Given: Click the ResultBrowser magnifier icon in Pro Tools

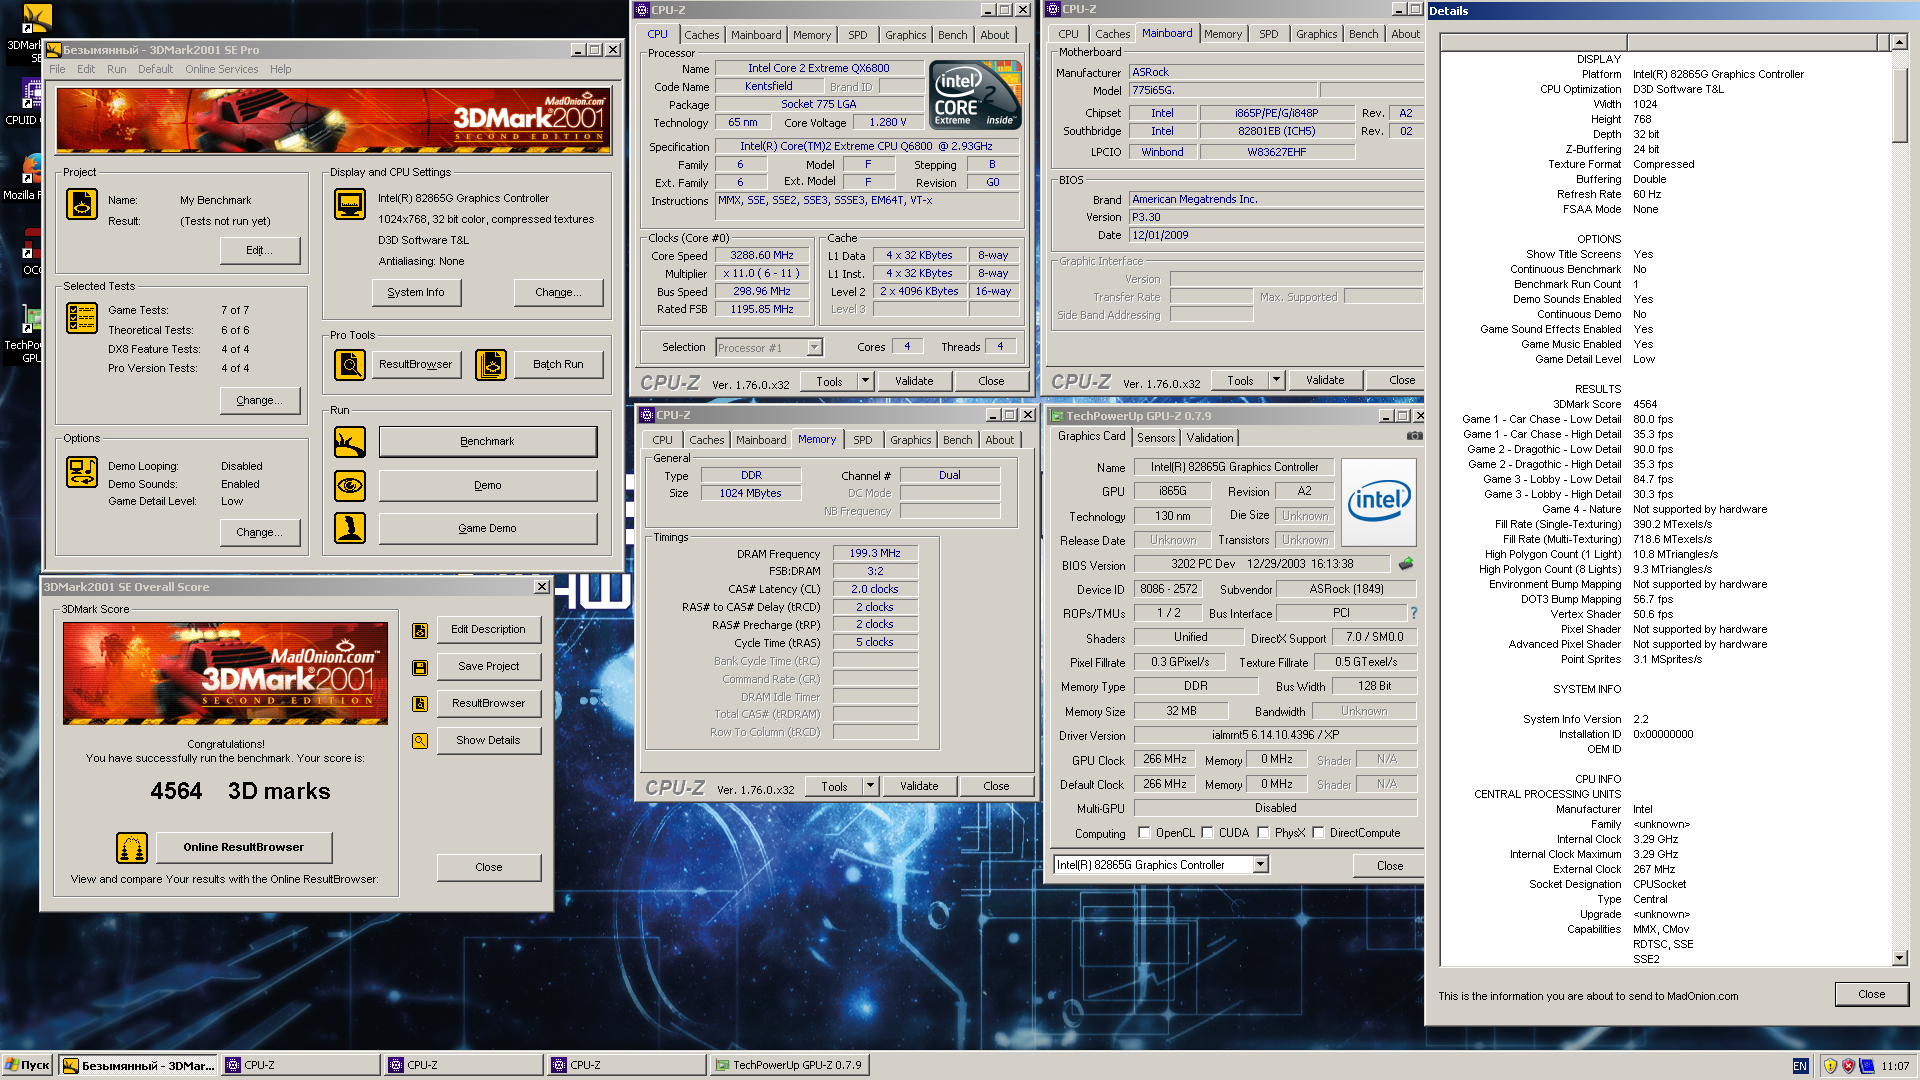Looking at the screenshot, I should point(350,365).
